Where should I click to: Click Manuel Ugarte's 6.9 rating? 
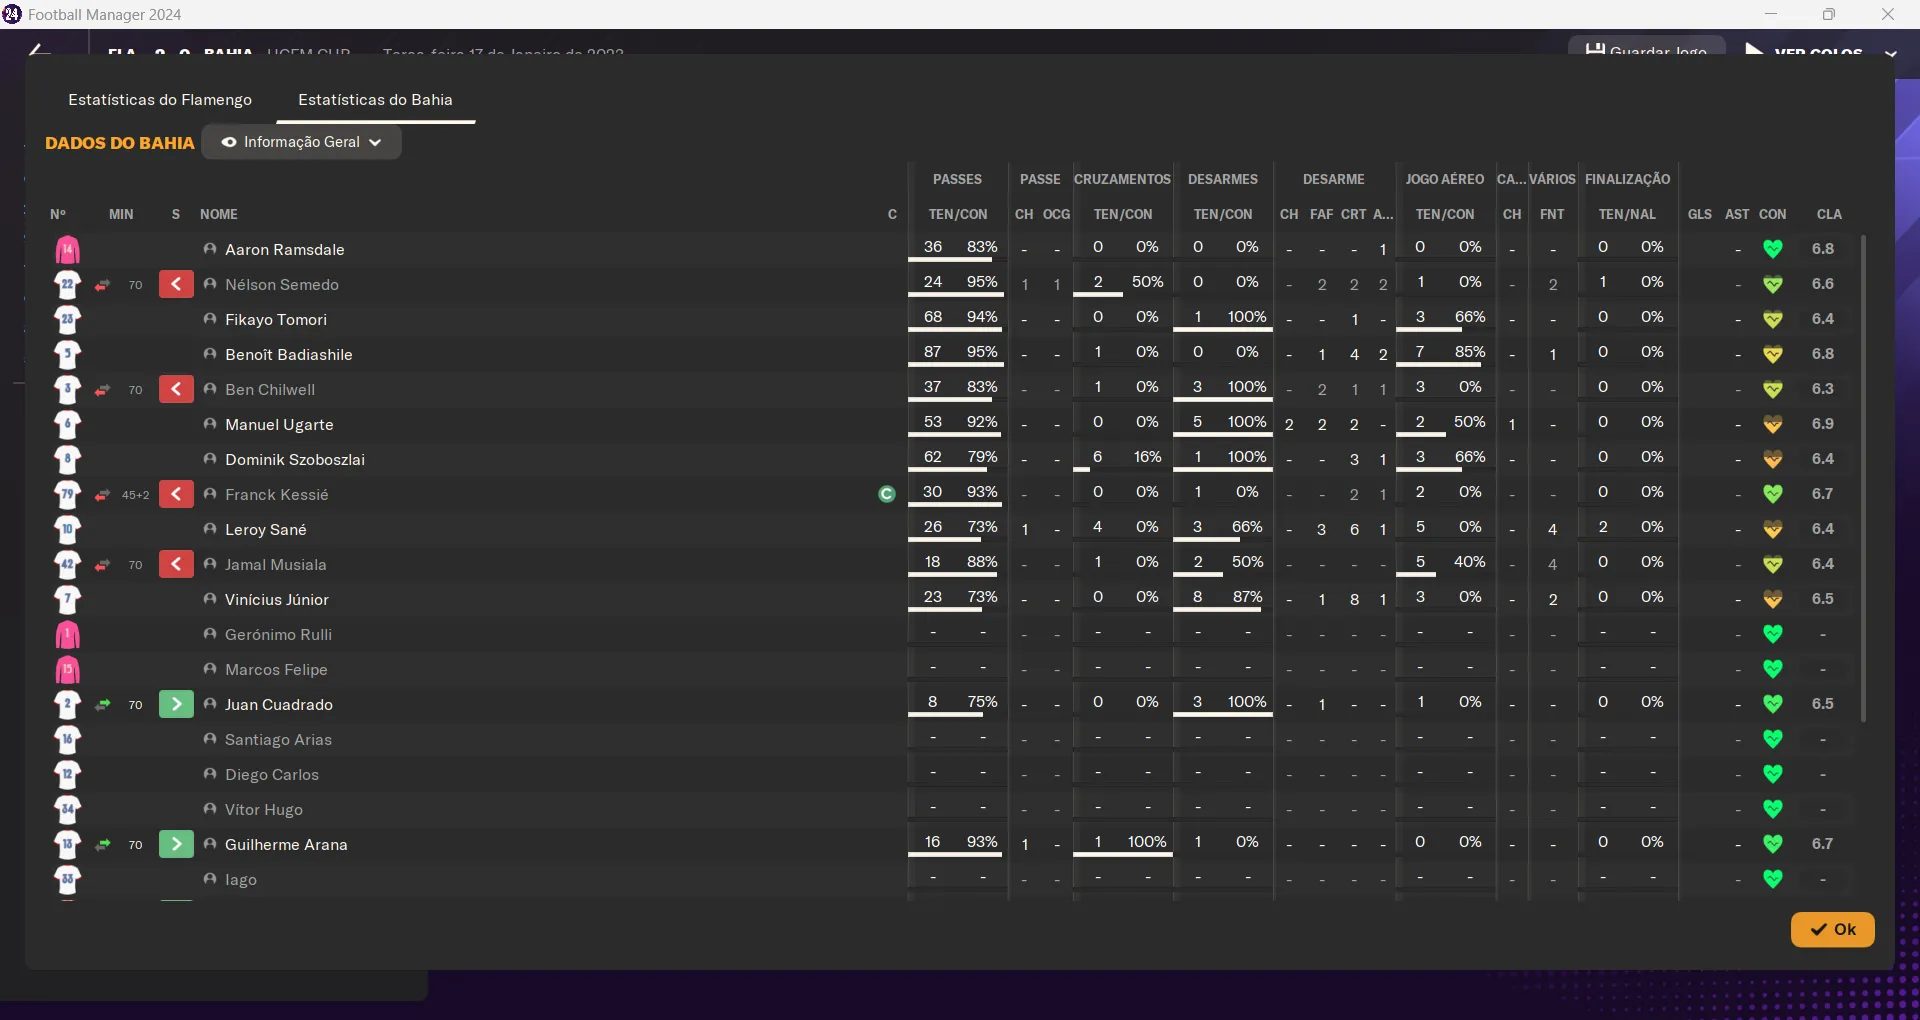(x=1822, y=424)
